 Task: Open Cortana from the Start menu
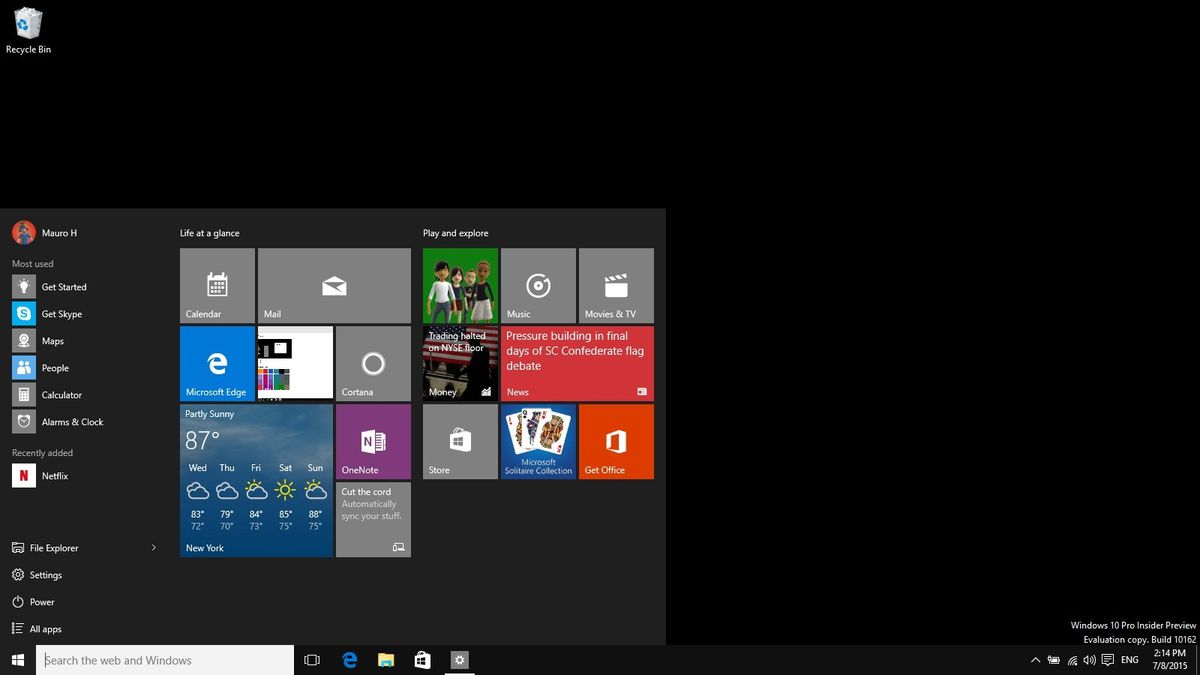click(372, 362)
